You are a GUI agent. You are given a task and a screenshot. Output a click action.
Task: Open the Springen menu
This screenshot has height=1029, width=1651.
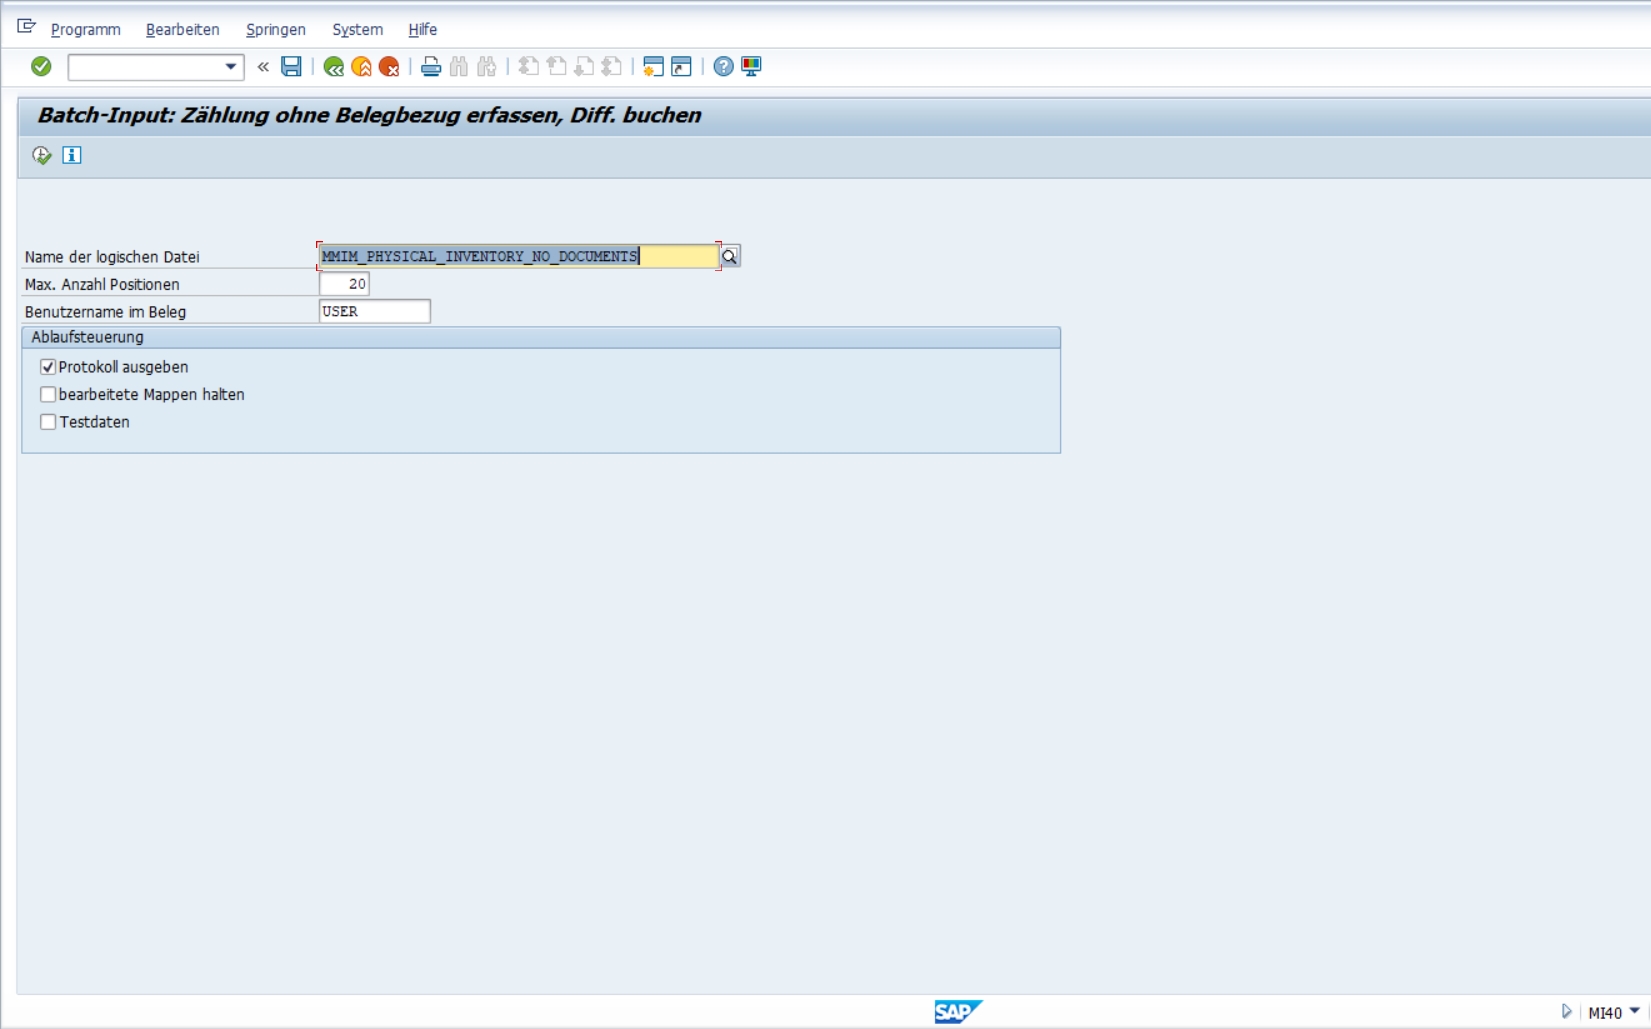pos(276,30)
